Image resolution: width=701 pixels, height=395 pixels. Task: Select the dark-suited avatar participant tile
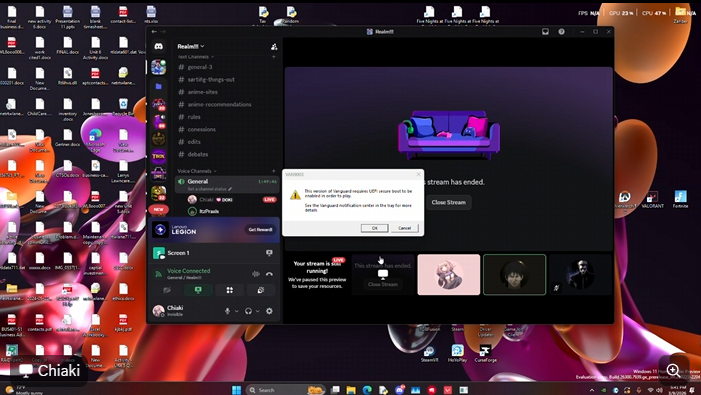580,275
